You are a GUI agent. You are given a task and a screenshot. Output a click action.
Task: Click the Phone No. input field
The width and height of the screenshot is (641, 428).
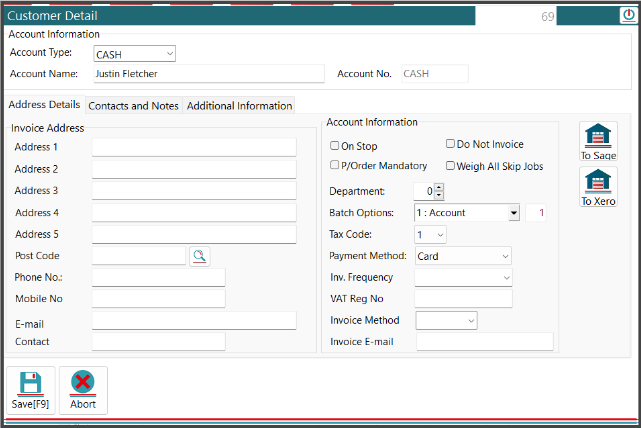(x=159, y=277)
